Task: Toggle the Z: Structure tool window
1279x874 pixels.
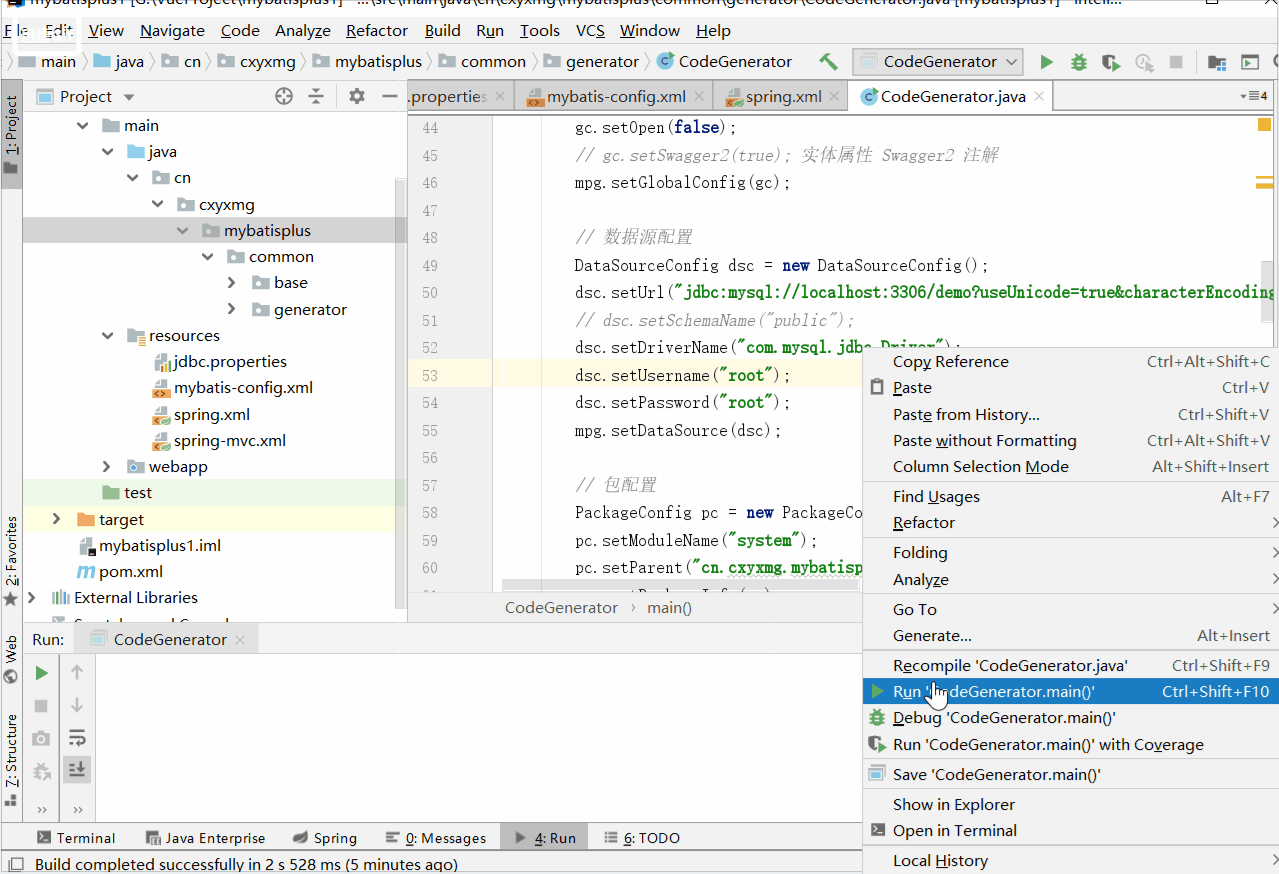Action: click(x=11, y=759)
